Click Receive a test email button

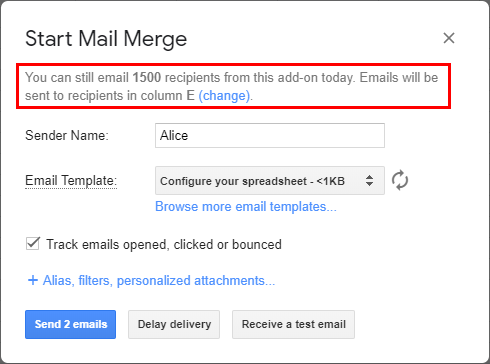[293, 324]
